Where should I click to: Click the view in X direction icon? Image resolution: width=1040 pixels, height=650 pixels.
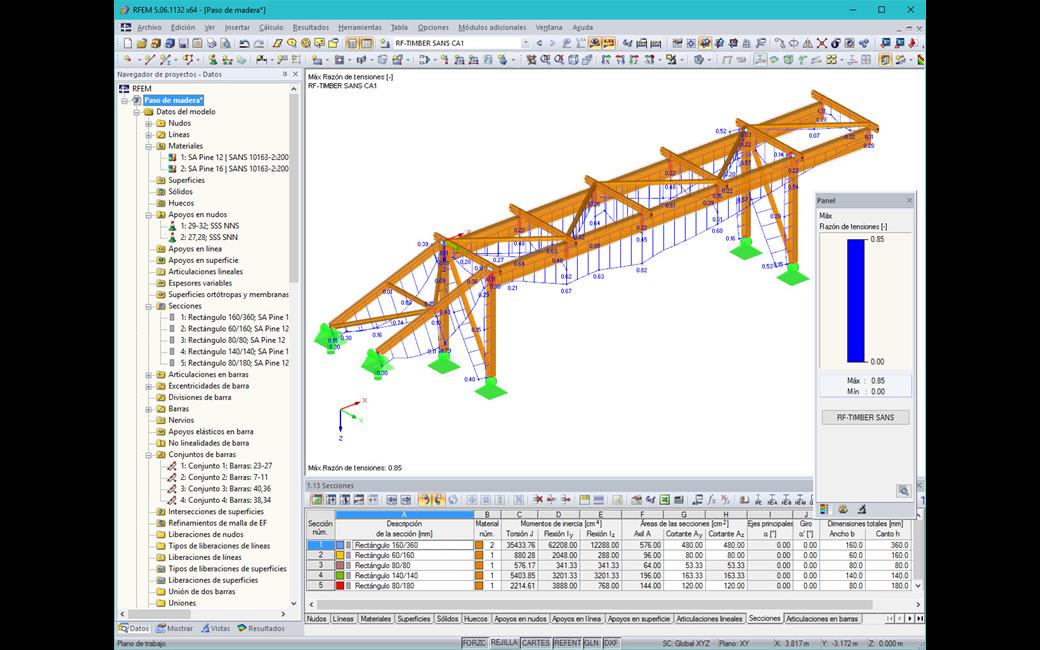605,60
